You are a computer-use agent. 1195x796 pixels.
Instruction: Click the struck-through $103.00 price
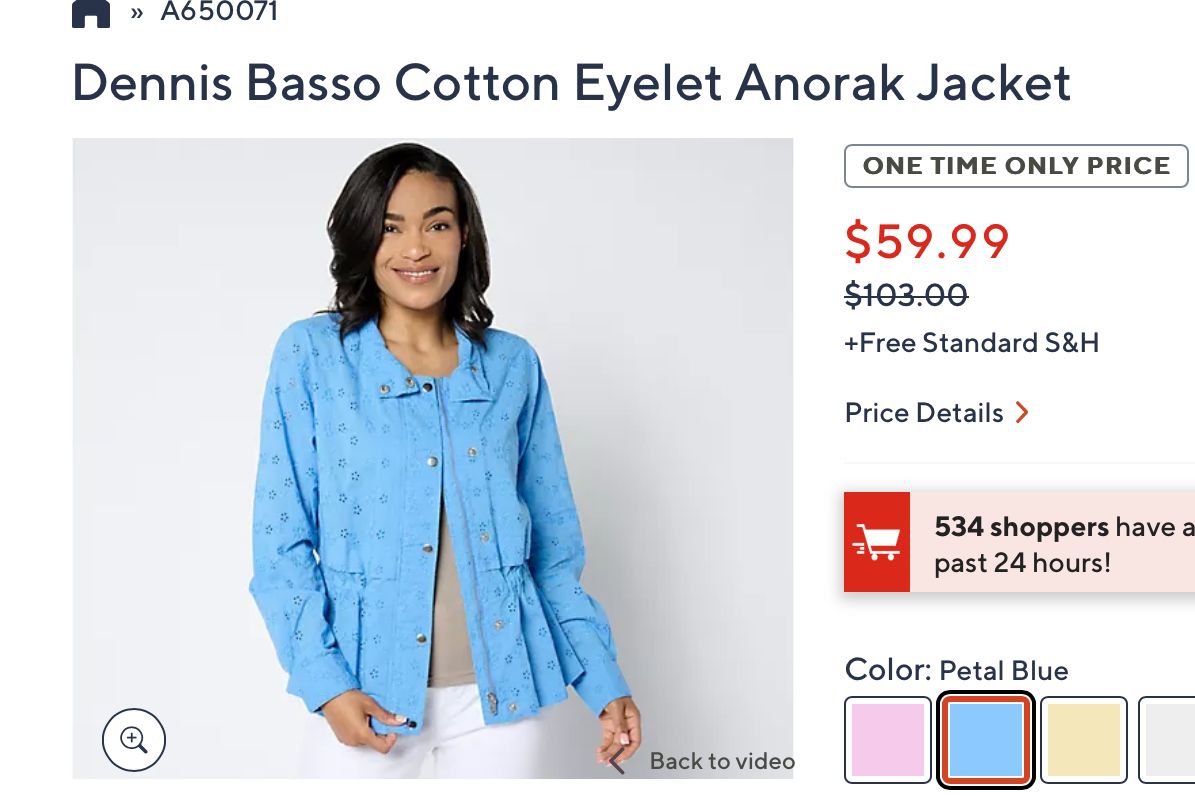tap(906, 294)
